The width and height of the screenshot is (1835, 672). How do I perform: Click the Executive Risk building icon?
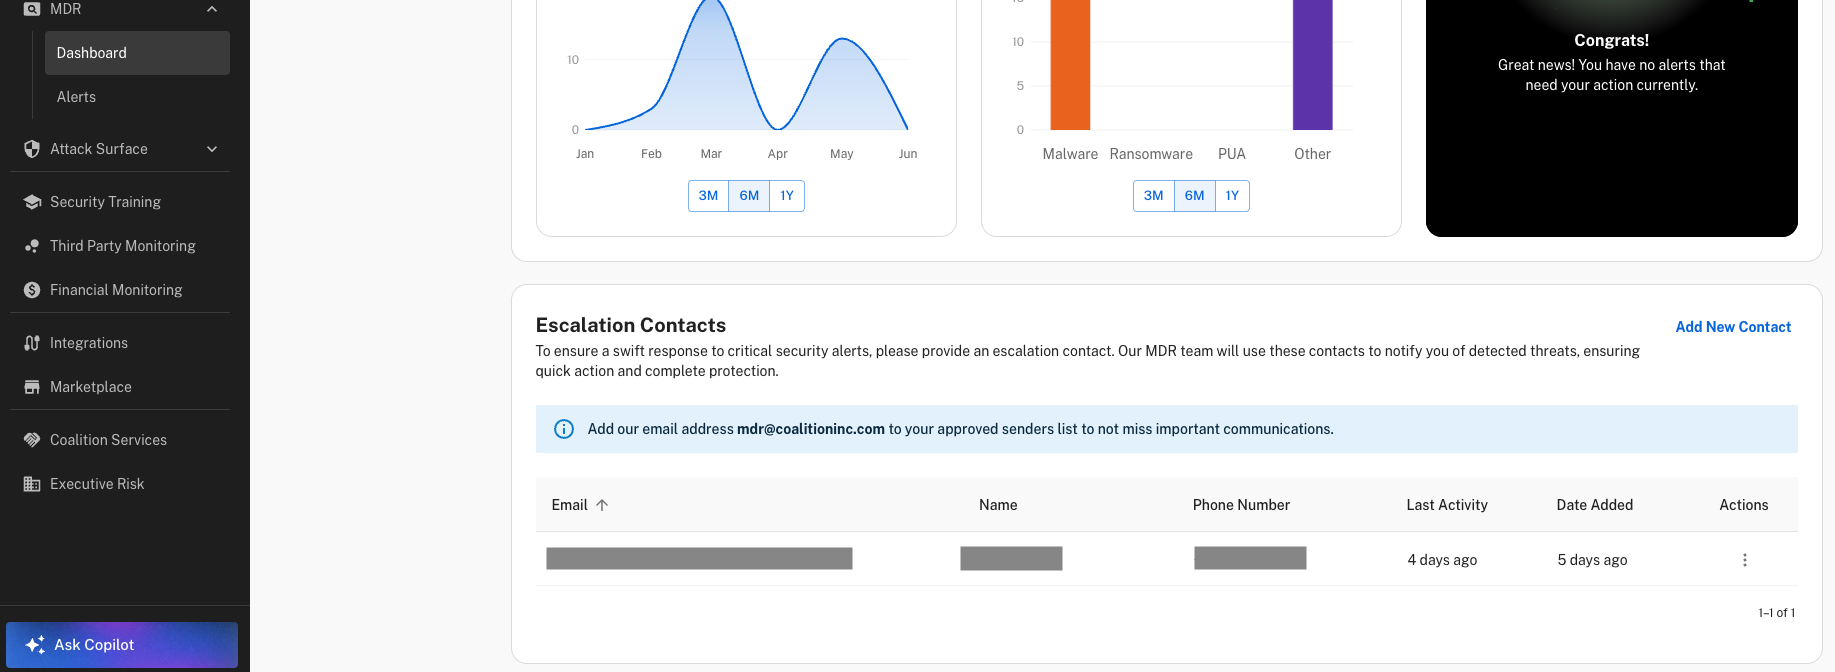tap(32, 484)
